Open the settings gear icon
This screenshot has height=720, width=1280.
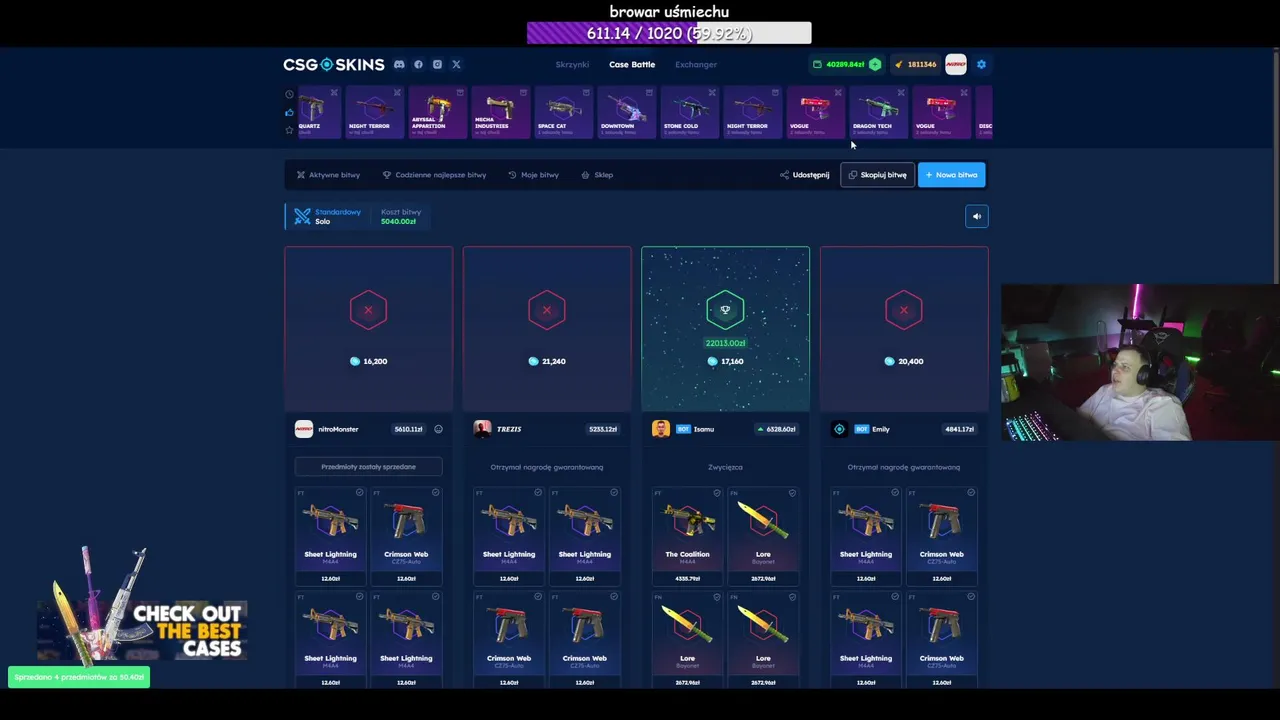[981, 64]
